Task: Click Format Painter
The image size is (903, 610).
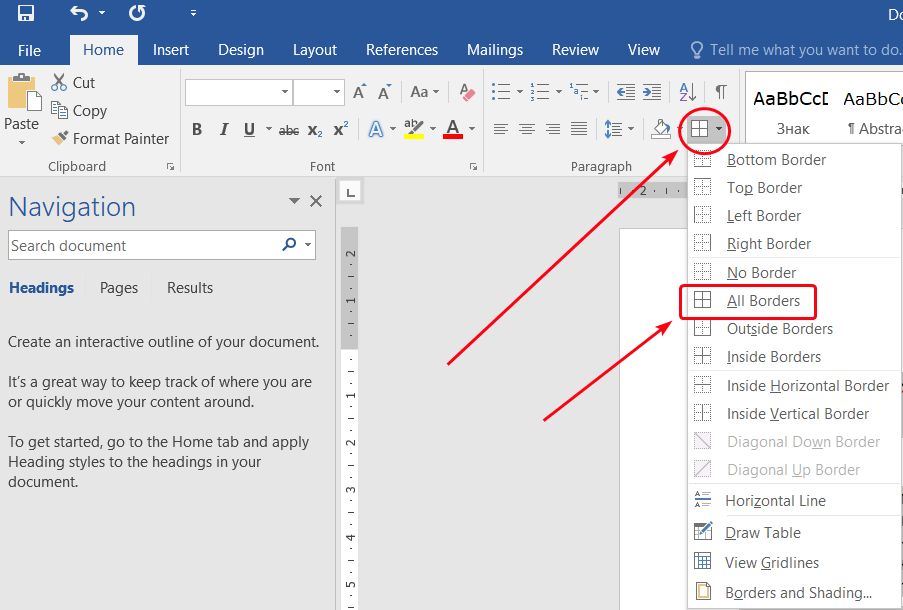Action: 109,138
